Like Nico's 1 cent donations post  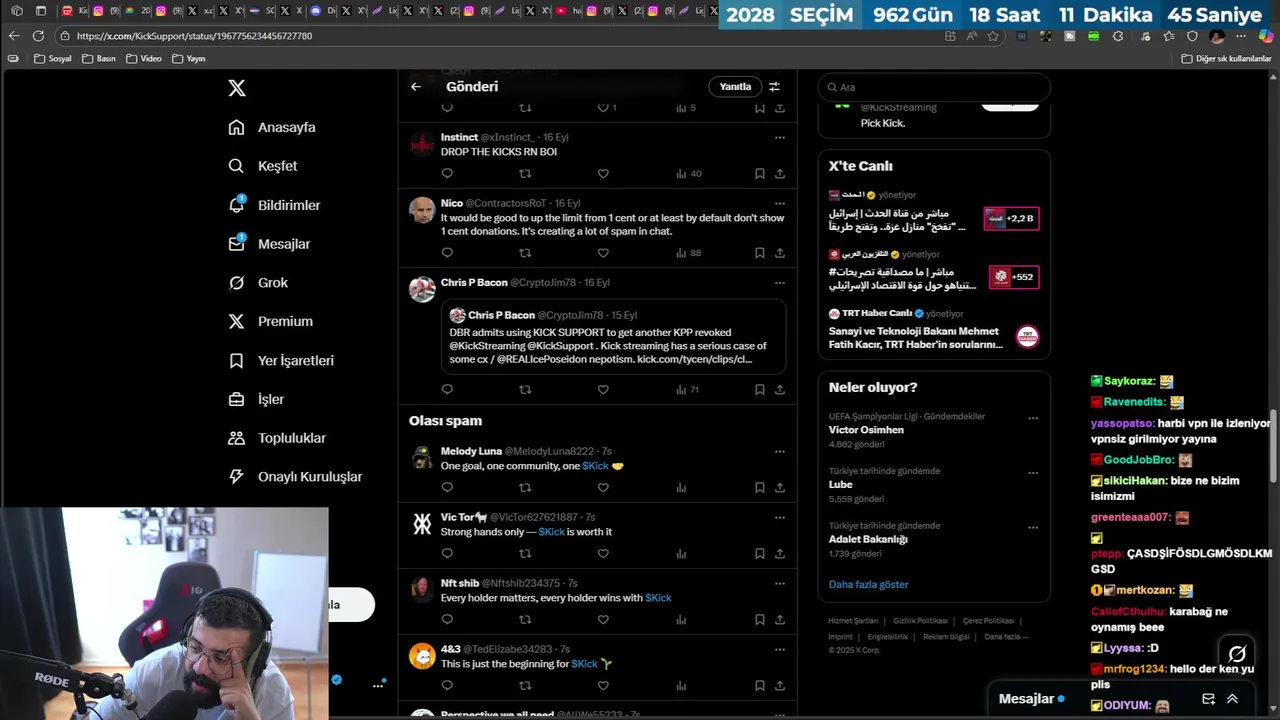(603, 253)
